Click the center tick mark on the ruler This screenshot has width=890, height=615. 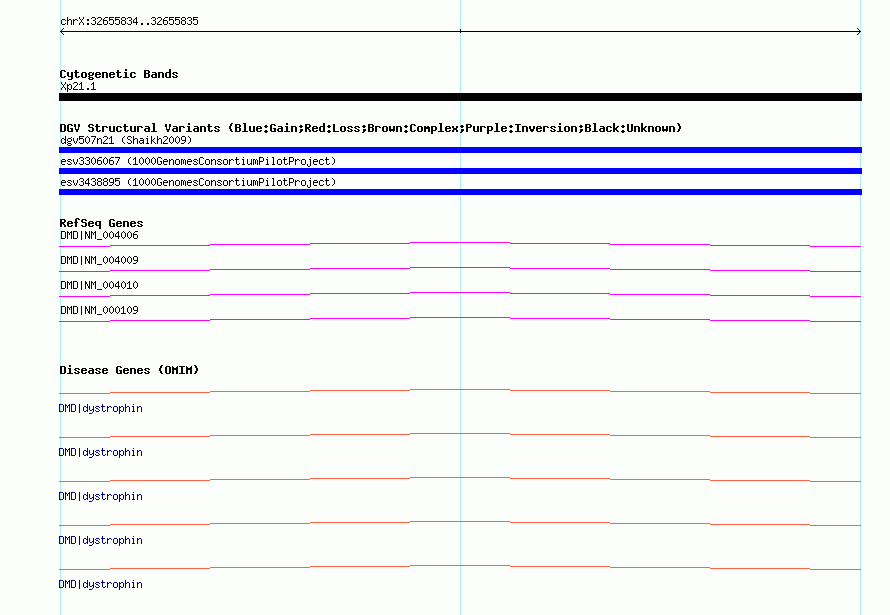[x=460, y=31]
